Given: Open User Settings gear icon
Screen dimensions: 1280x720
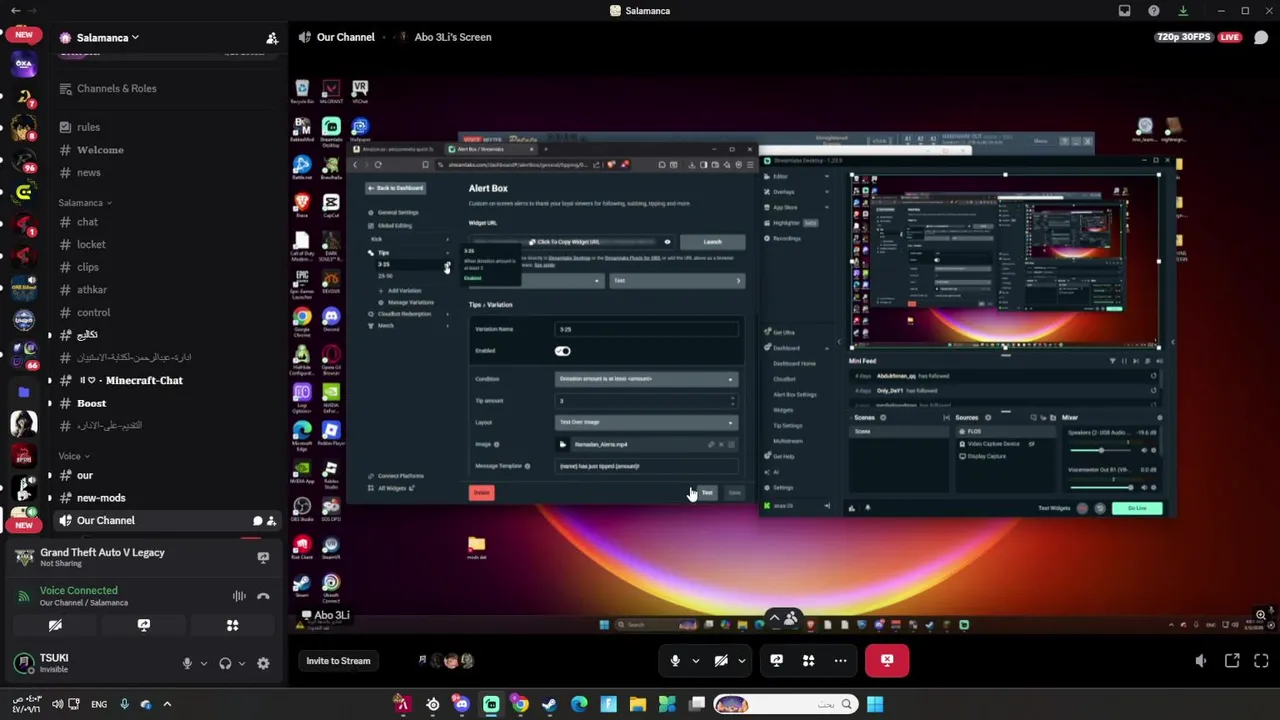Looking at the screenshot, I should click(x=263, y=663).
